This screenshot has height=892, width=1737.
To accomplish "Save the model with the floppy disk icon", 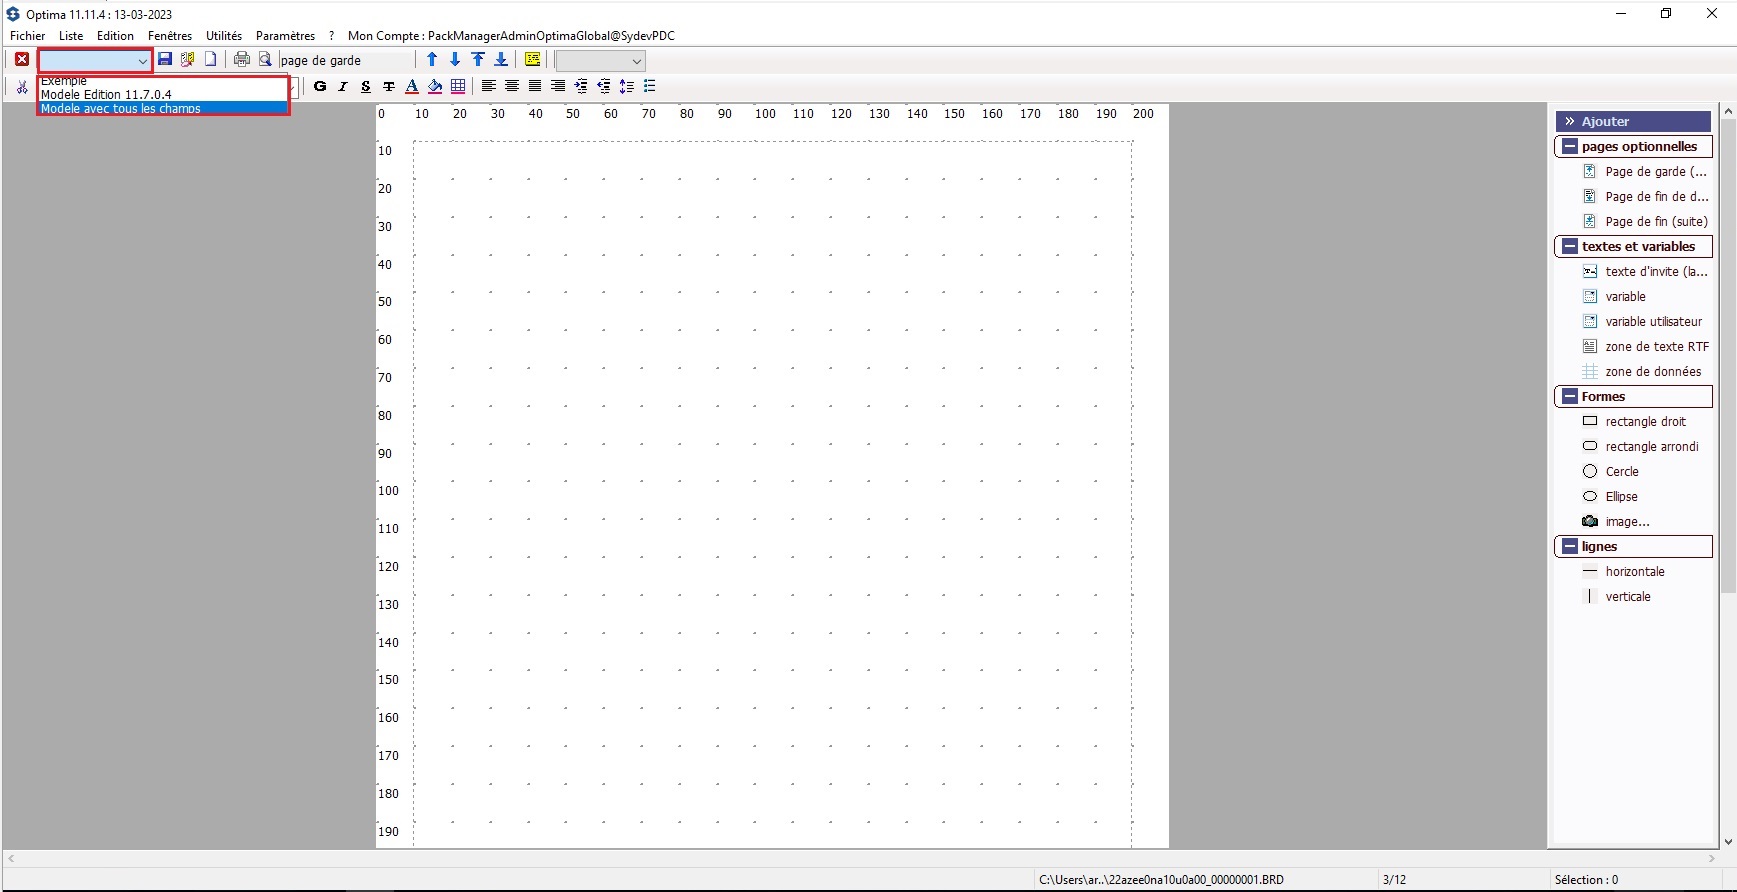I will [165, 60].
